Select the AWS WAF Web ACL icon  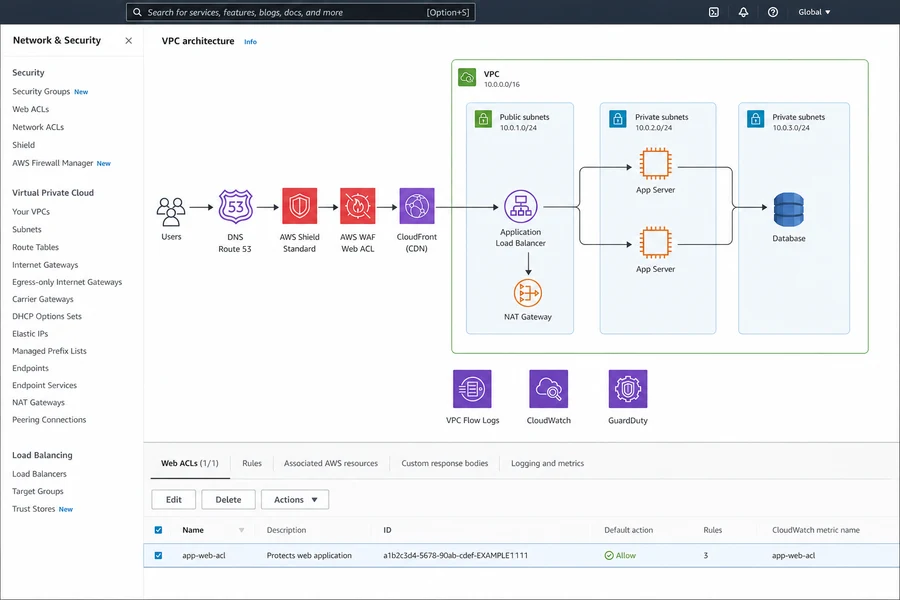(358, 206)
